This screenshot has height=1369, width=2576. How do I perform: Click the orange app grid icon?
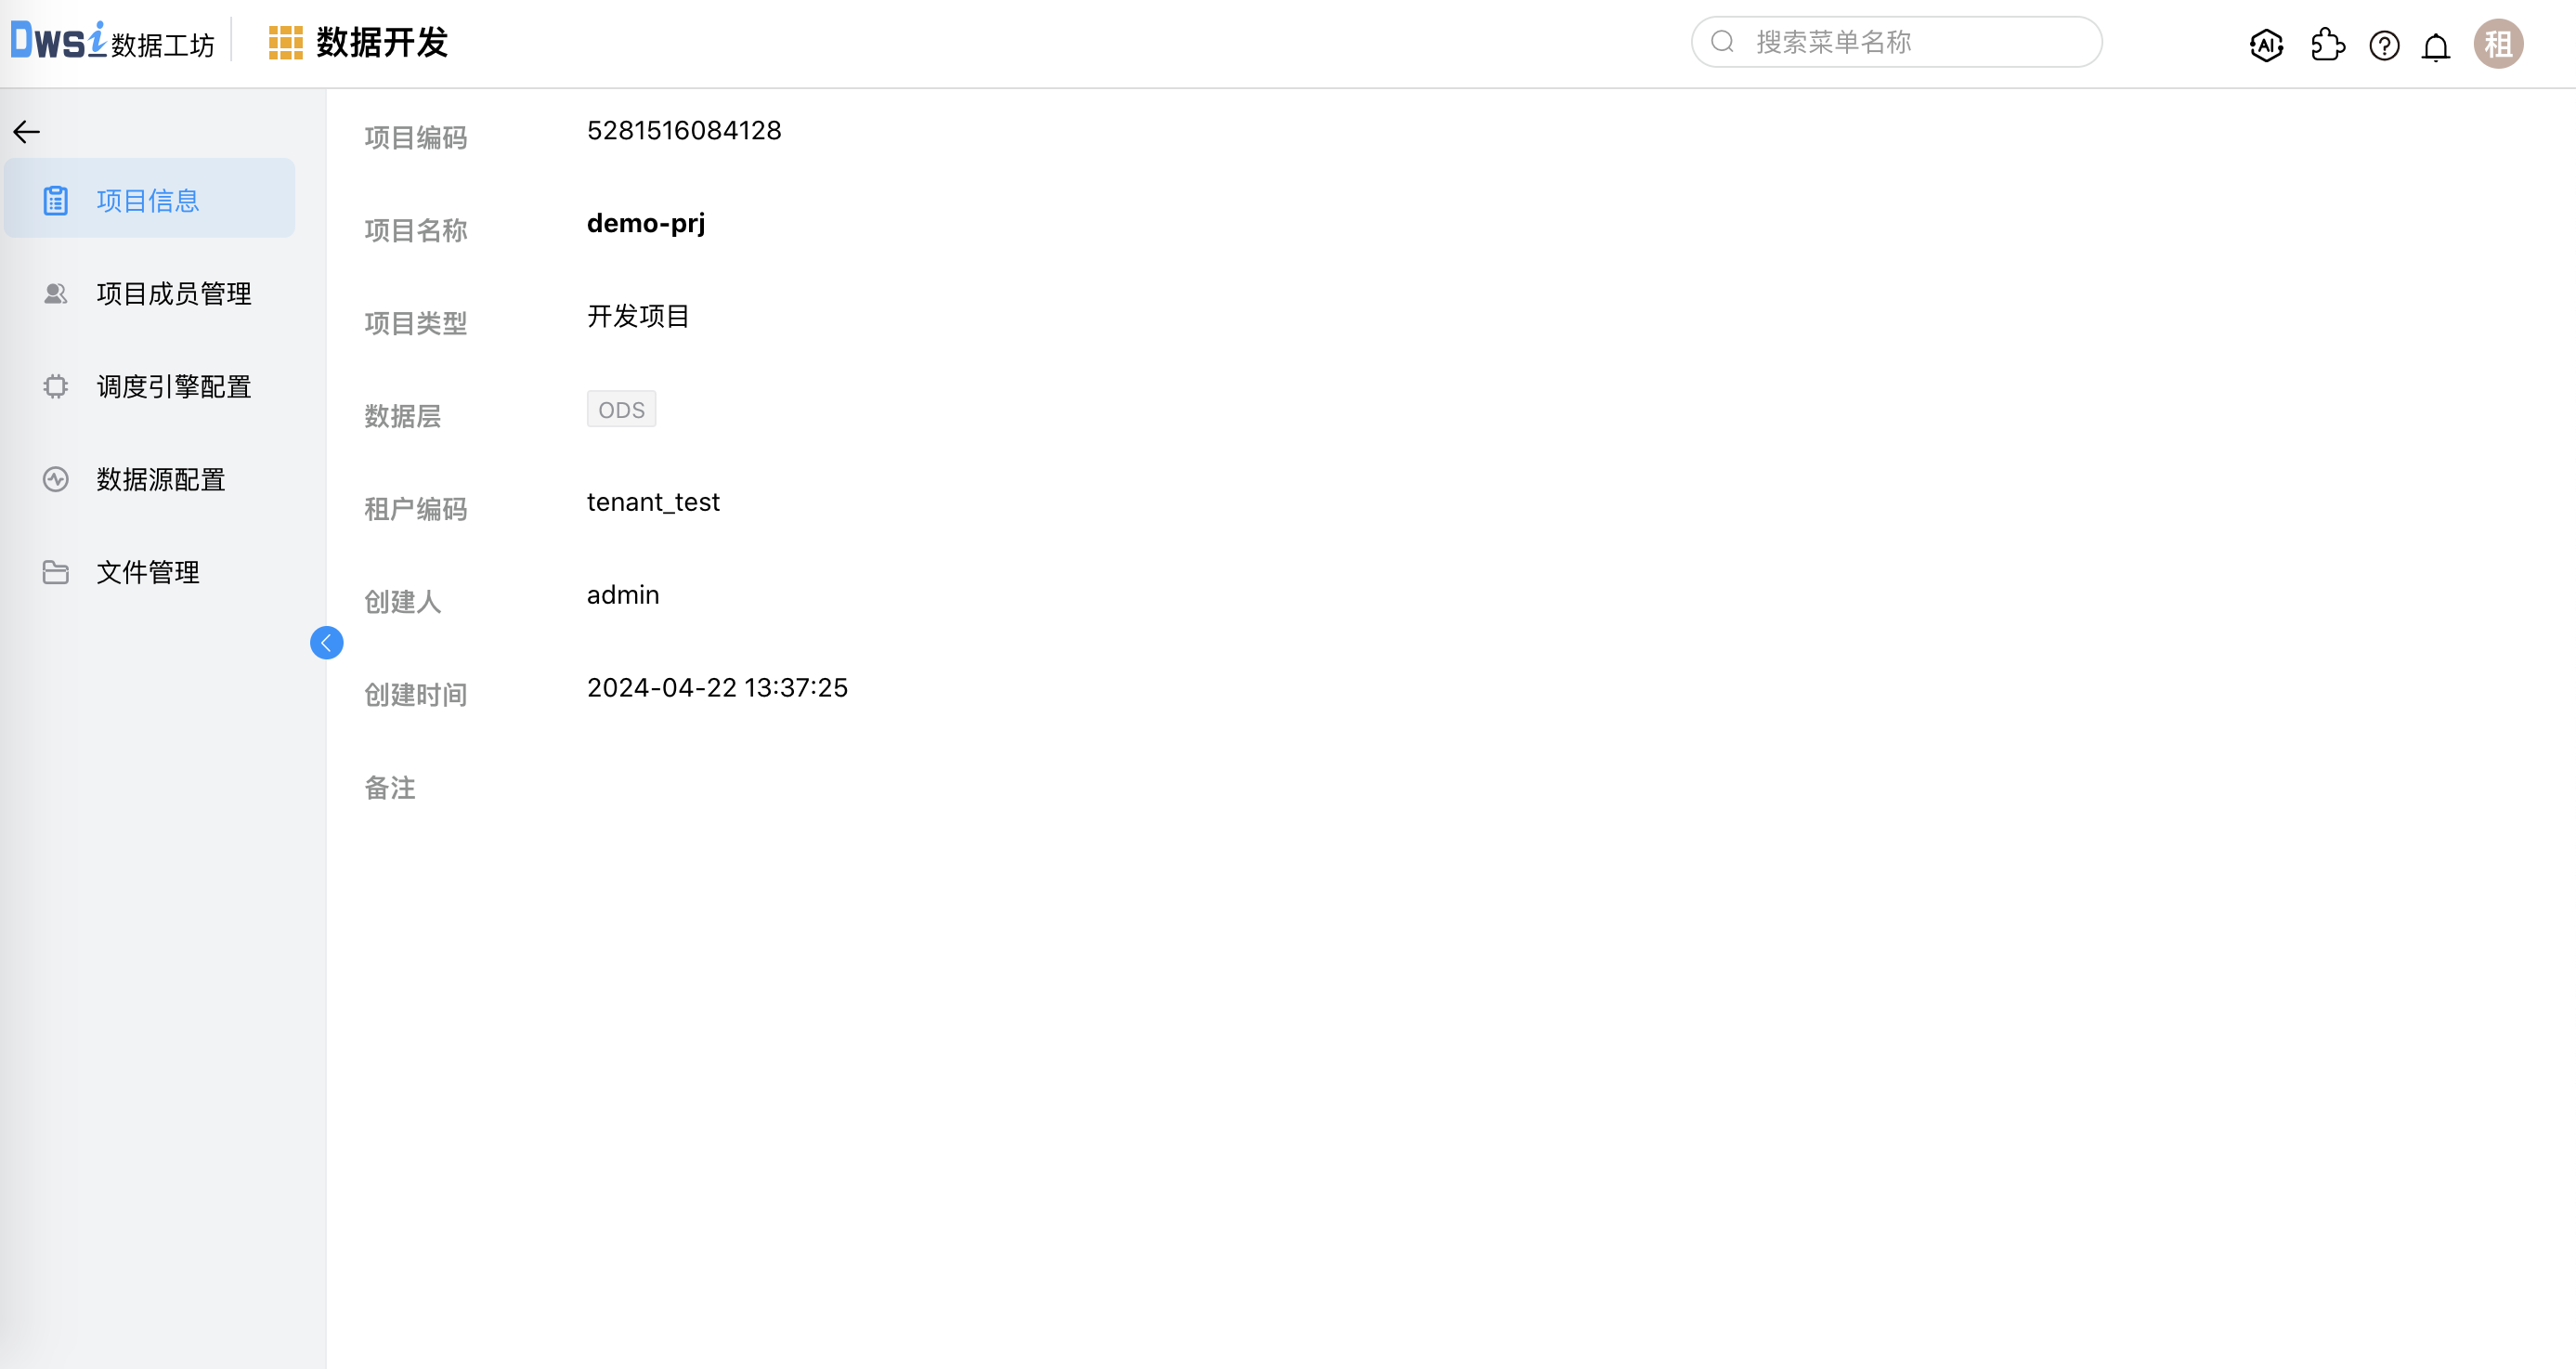(x=285, y=43)
